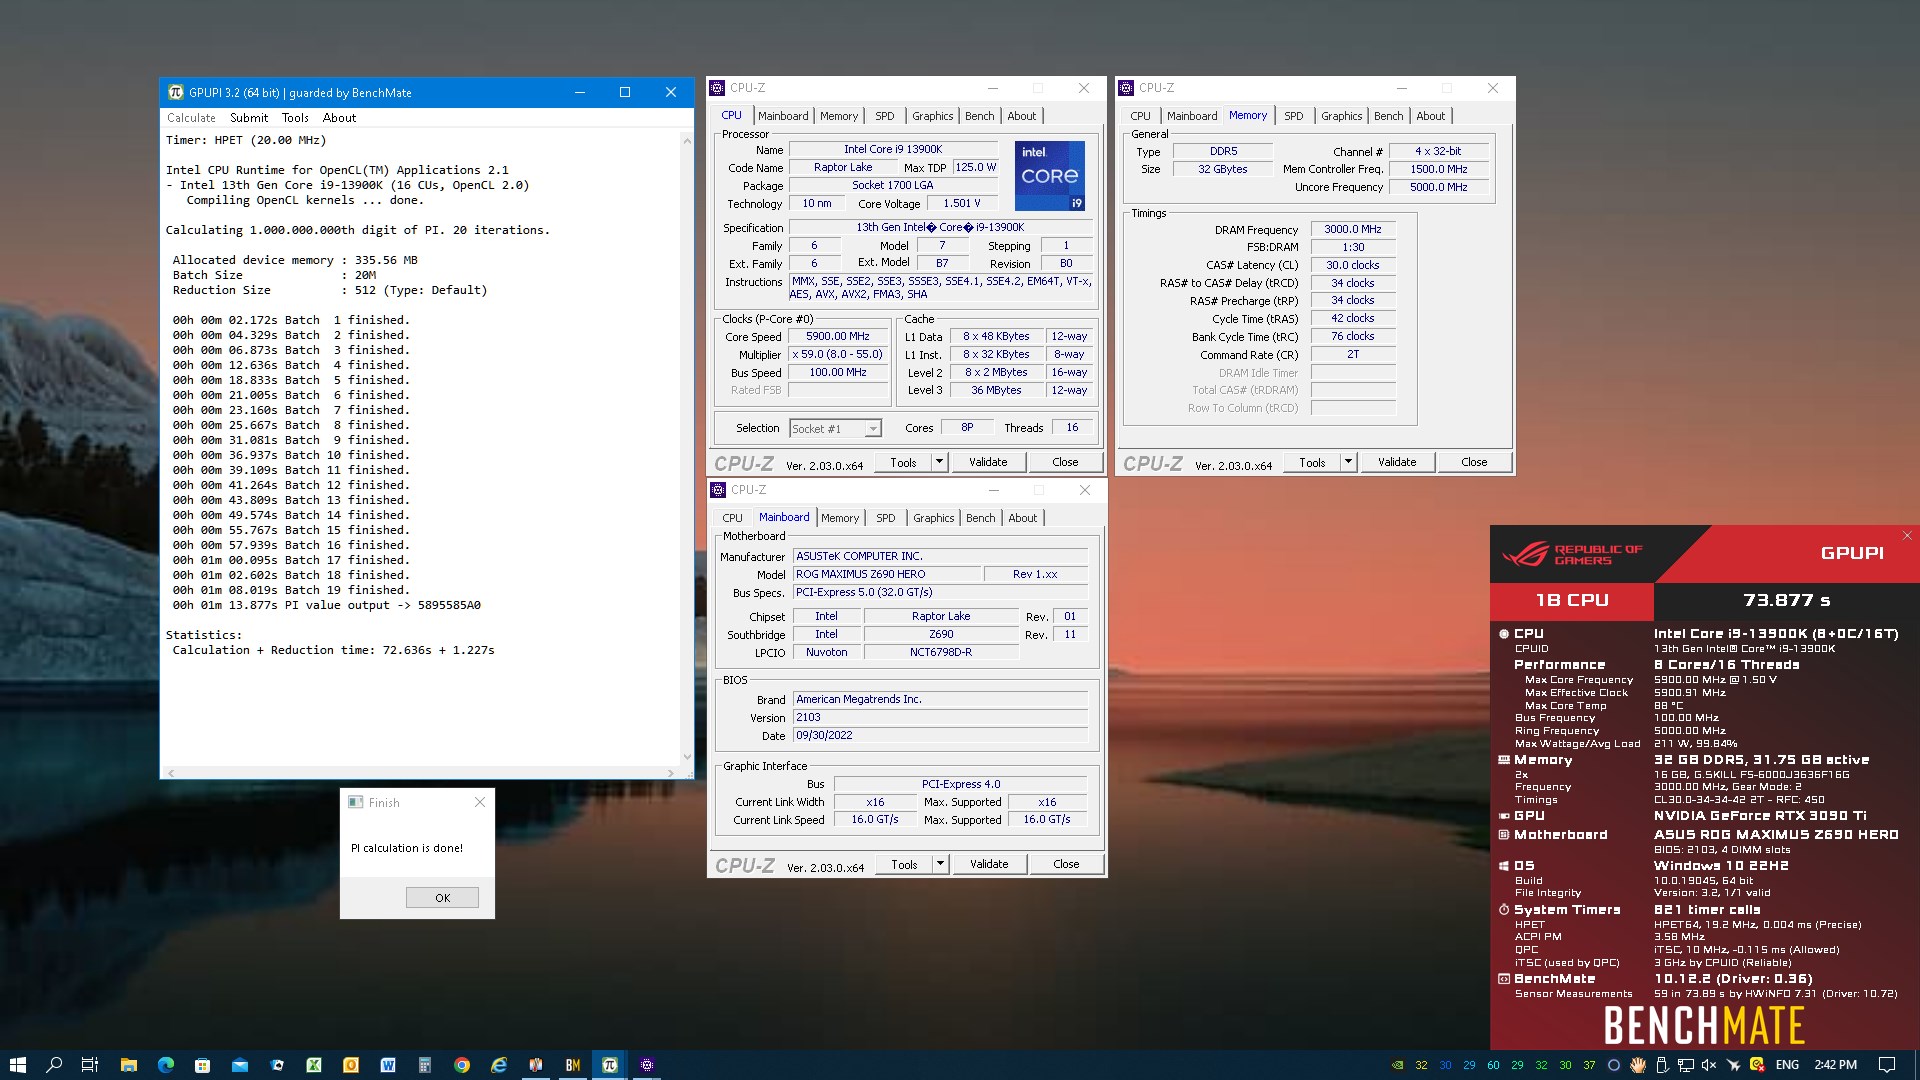
Task: Click Validate in Mainboard tab window
Action: coord(989,864)
